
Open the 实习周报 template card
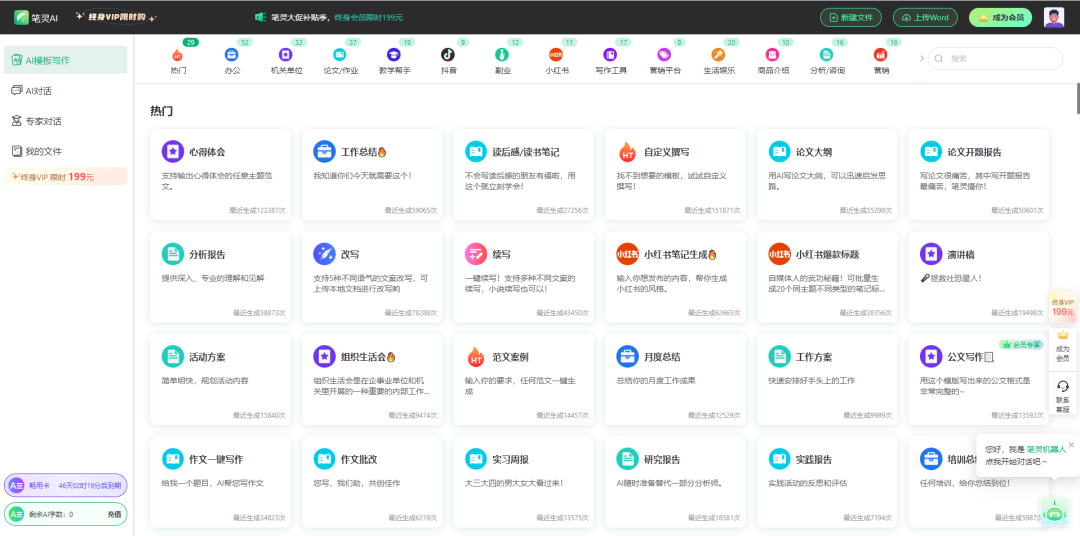pyautogui.click(x=523, y=482)
